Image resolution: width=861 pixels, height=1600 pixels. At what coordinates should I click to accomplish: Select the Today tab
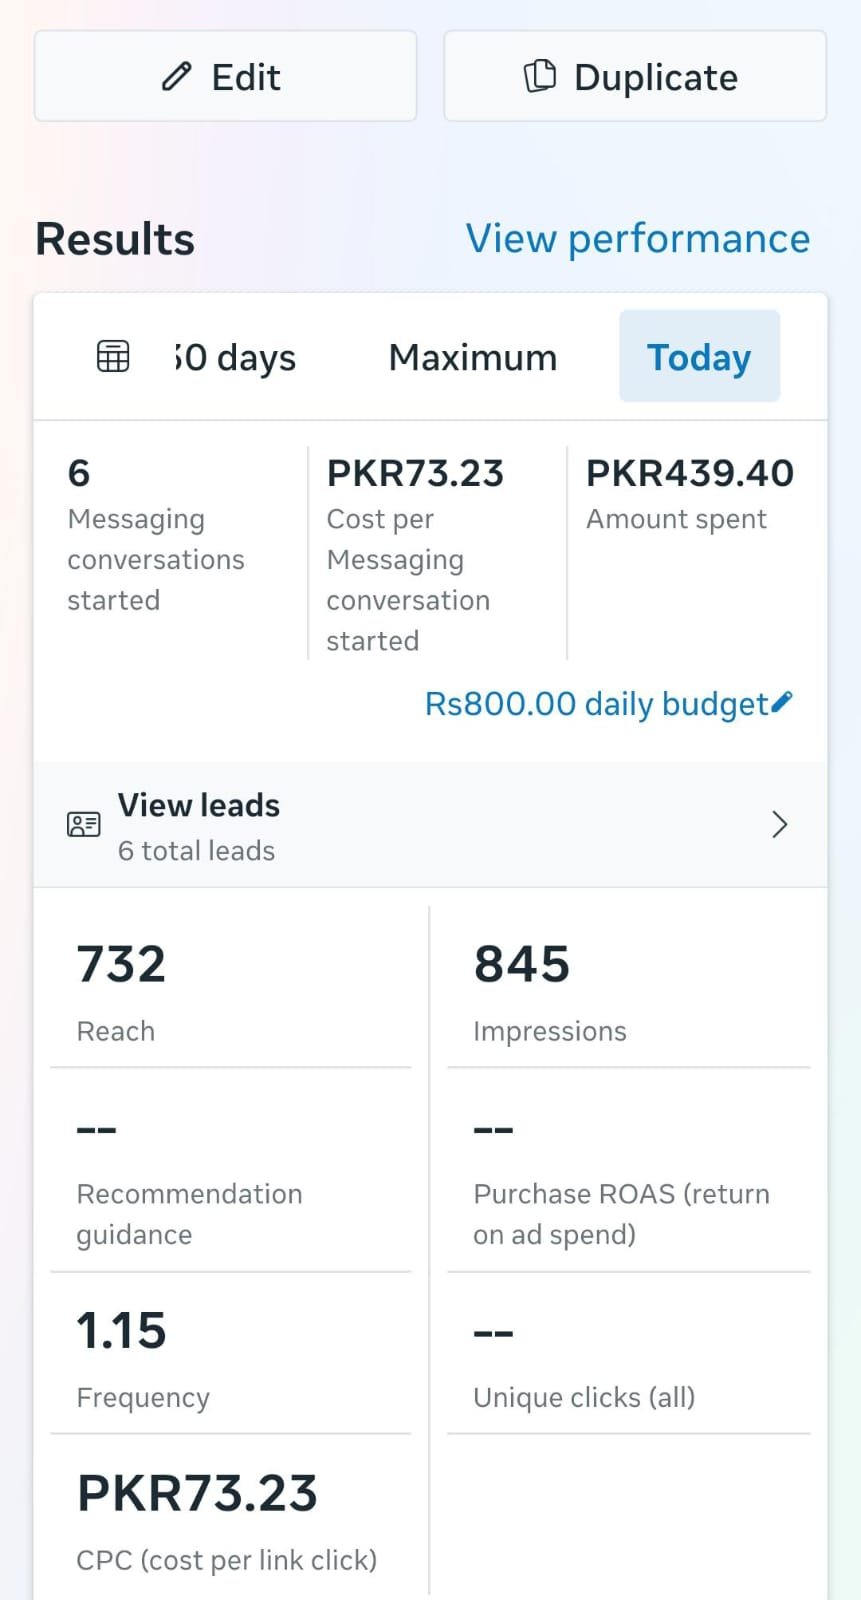[699, 357]
